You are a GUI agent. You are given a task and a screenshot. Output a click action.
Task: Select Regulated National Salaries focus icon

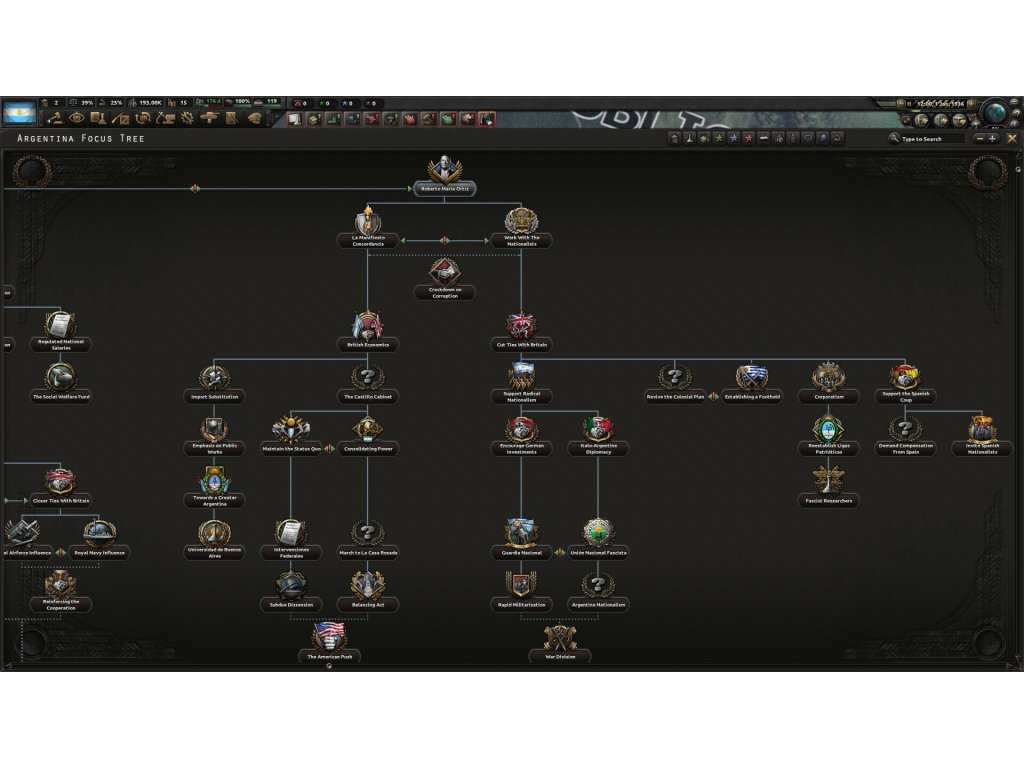tap(61, 323)
